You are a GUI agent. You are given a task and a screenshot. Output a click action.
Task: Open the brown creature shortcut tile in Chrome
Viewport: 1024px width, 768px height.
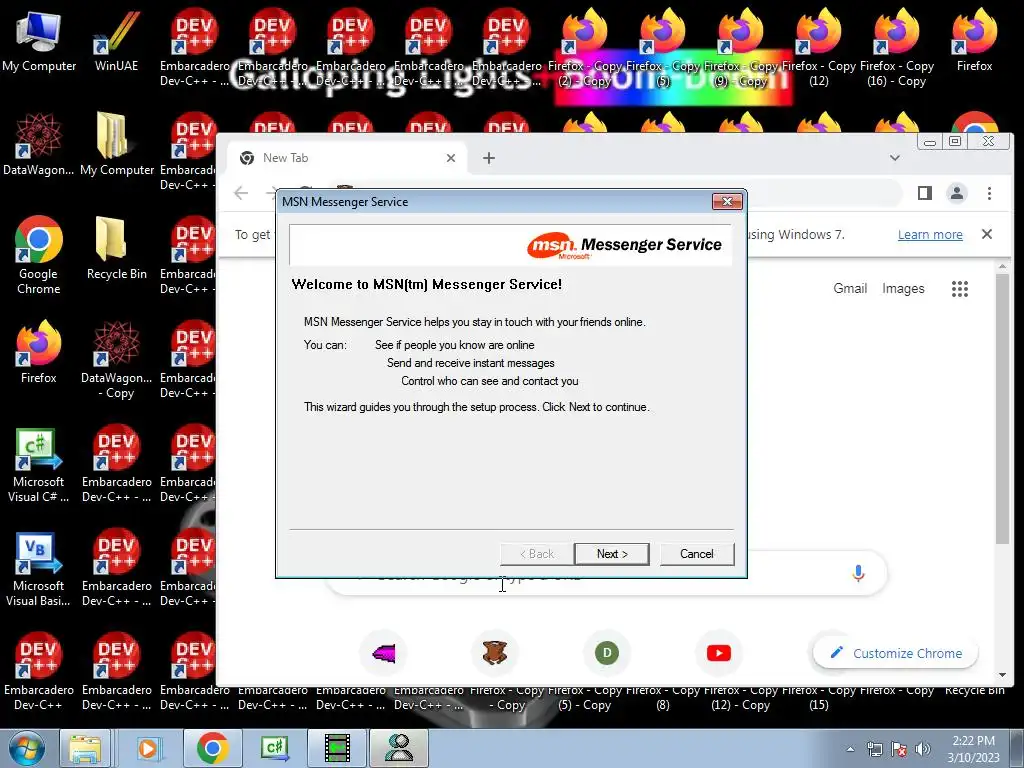point(495,653)
